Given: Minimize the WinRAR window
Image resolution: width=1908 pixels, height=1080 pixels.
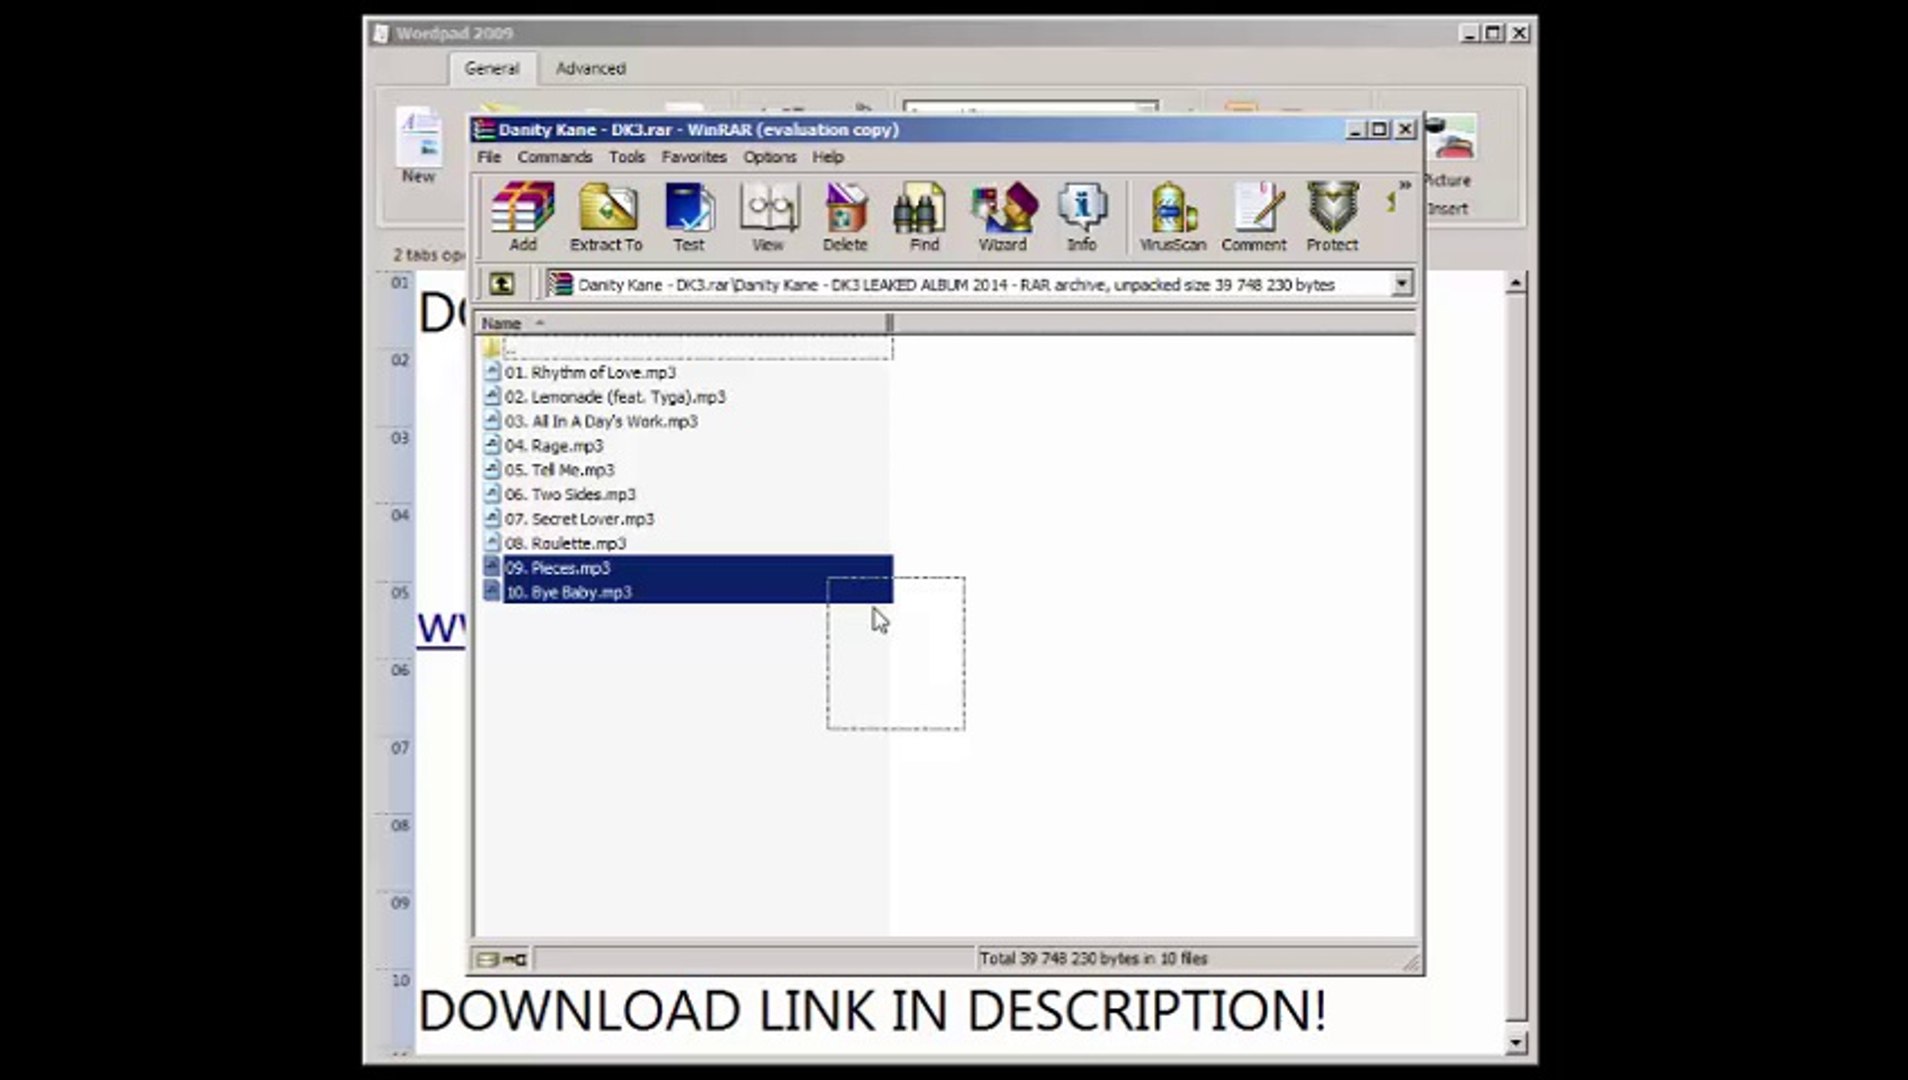Looking at the screenshot, I should coord(1356,129).
